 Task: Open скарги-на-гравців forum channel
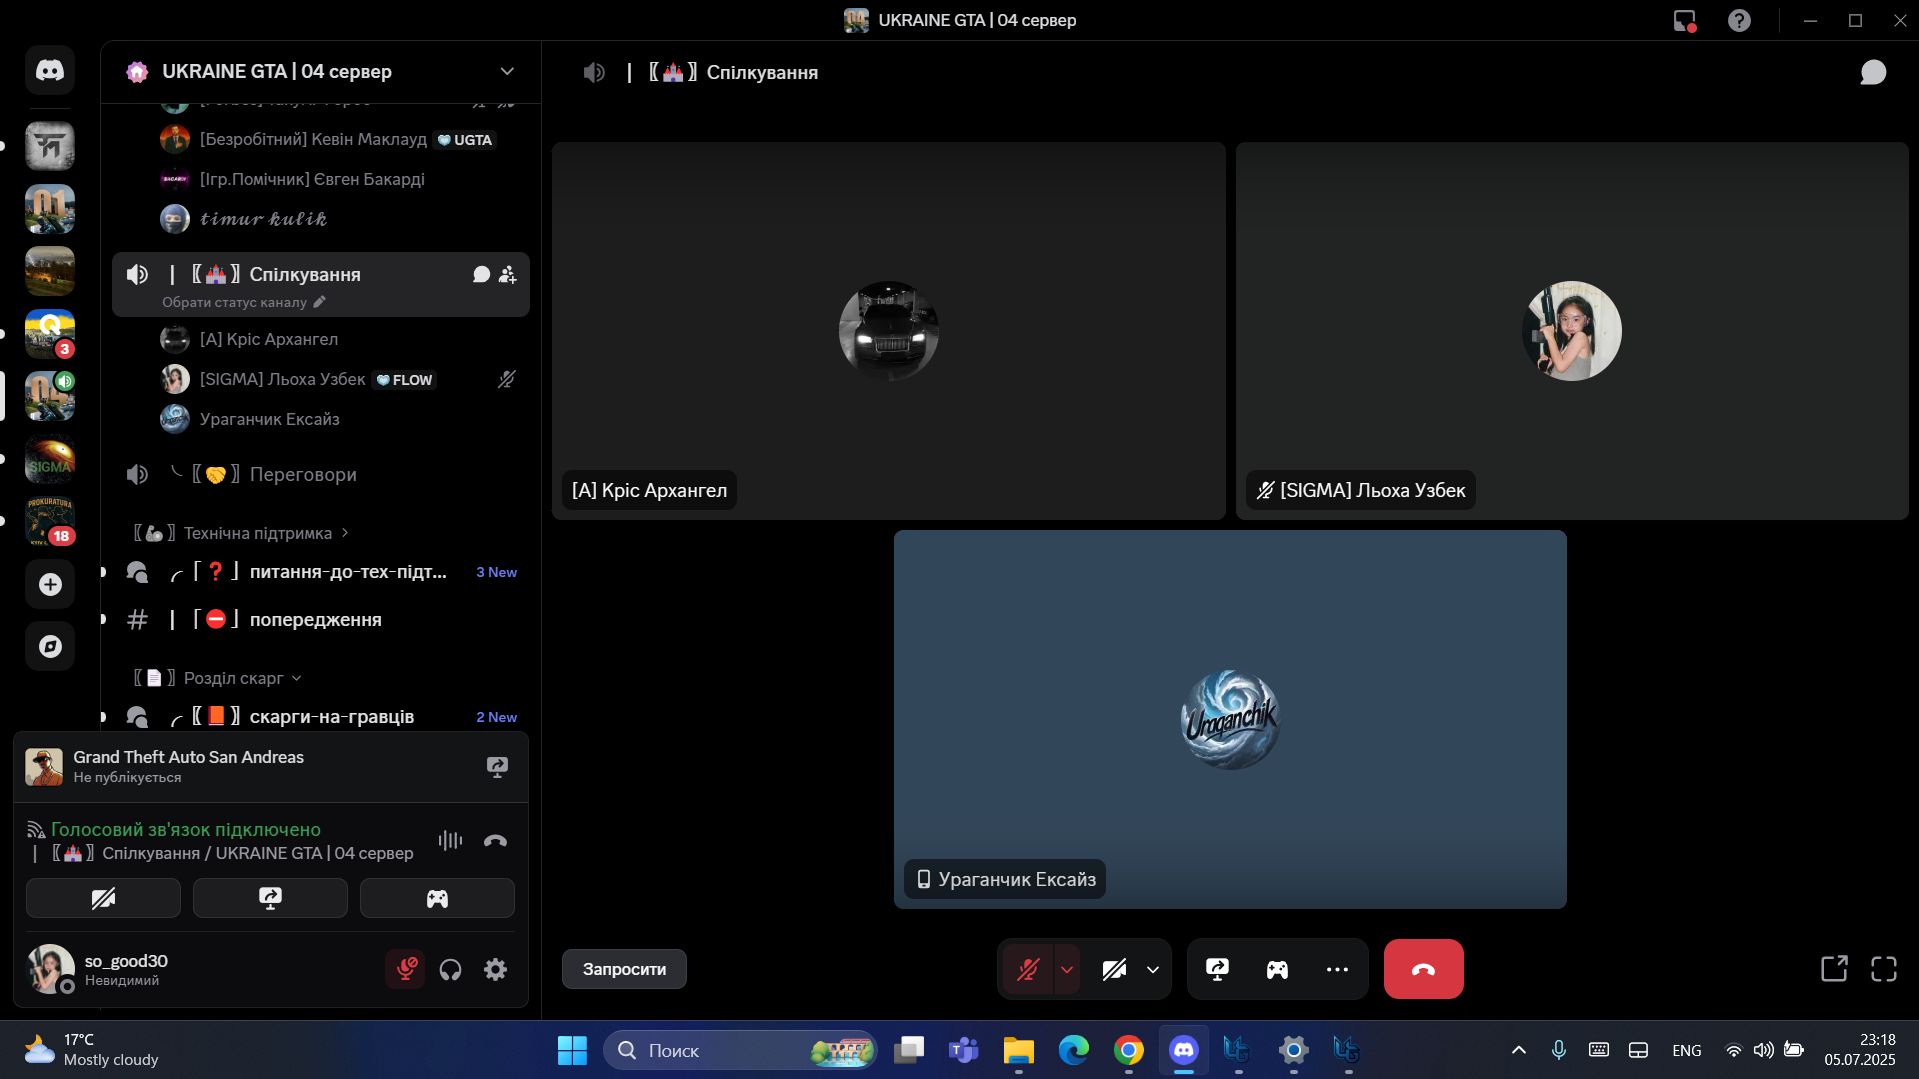point(320,717)
